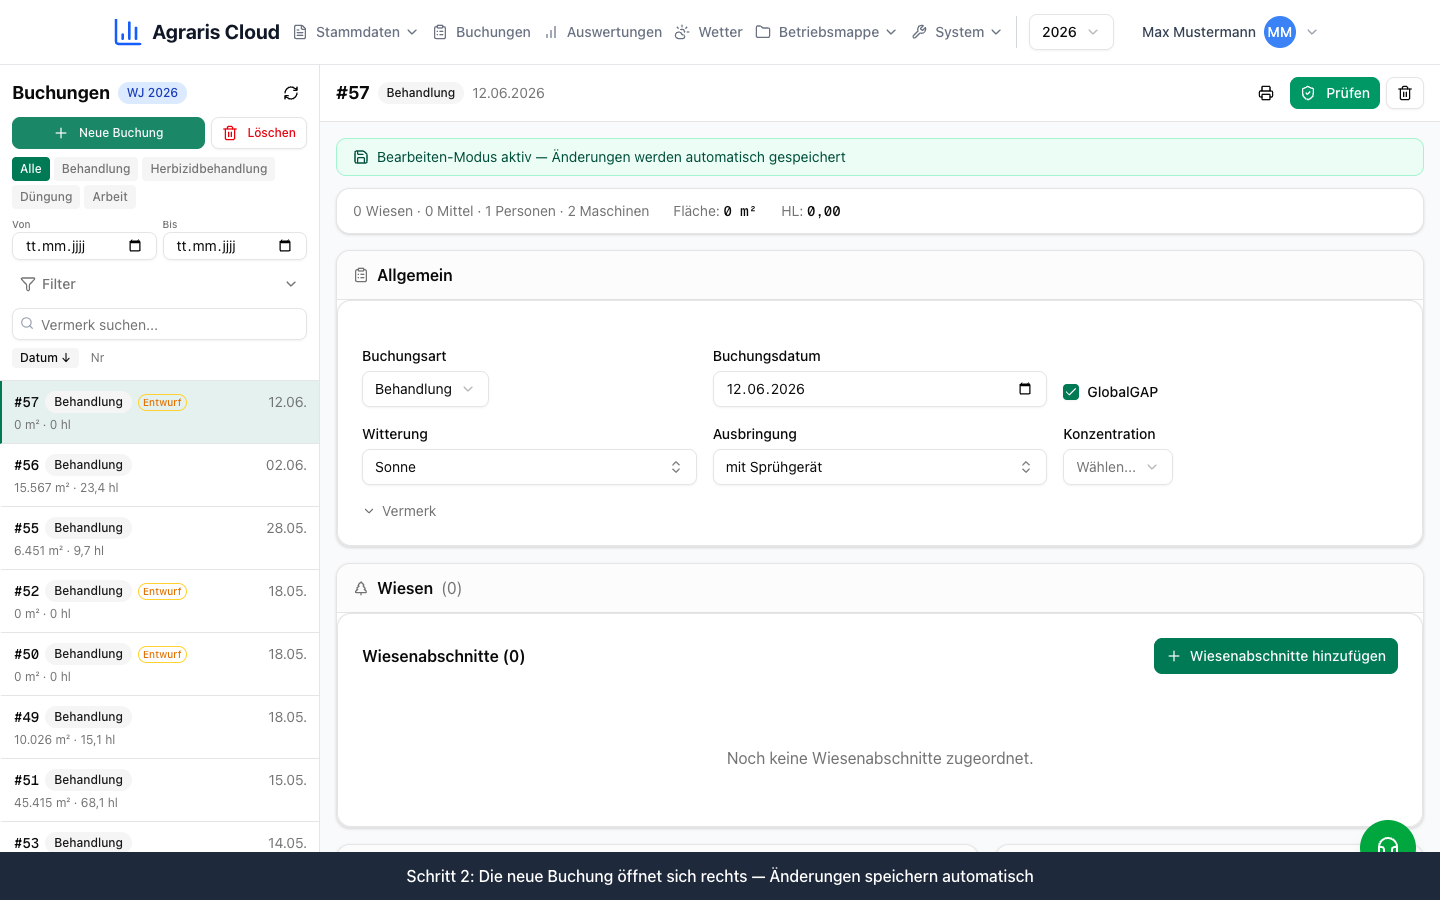Screen dimensions: 1440x900
Task: Select the Herbizidbehandlung filter chip
Action: 209,169
